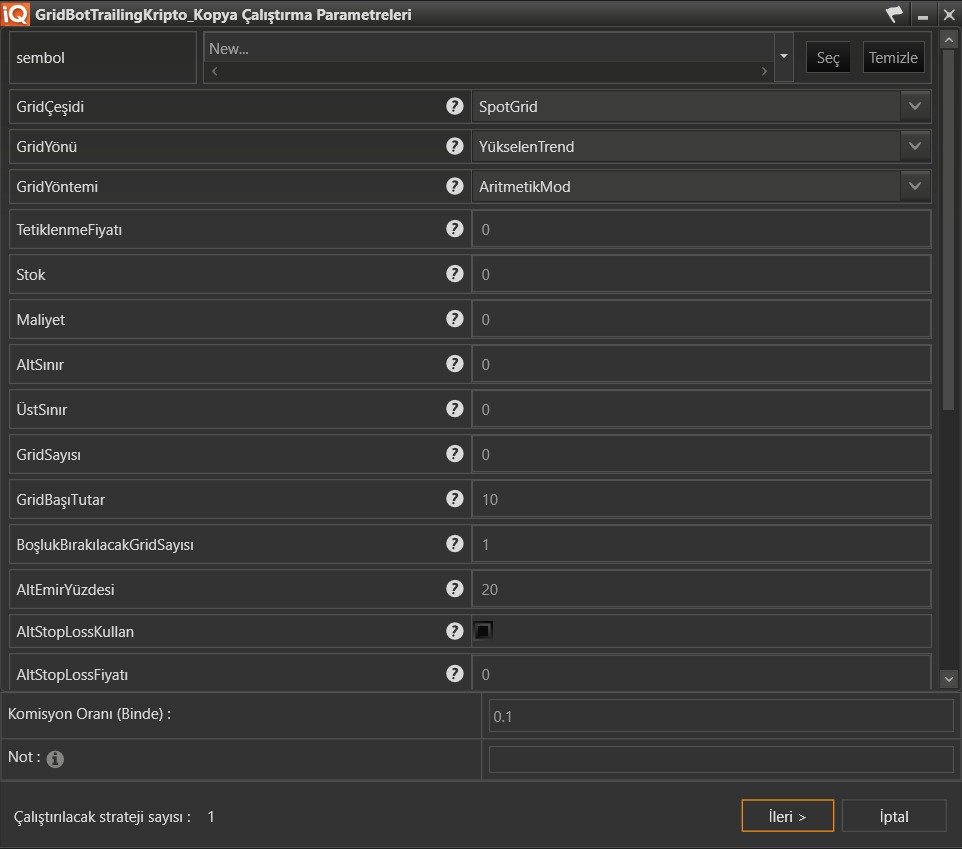View help for BoşlukBırakılacakGridSayısı
The height and width of the screenshot is (849, 962).
454,544
